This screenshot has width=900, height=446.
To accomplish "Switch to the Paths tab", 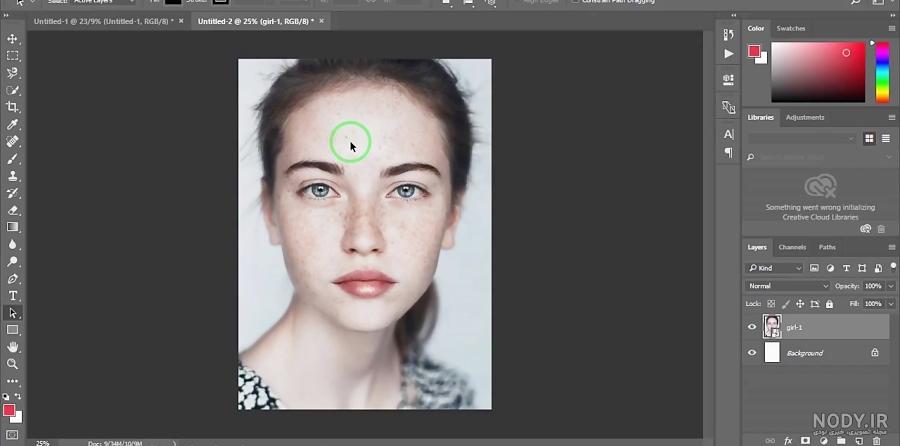I will click(827, 247).
